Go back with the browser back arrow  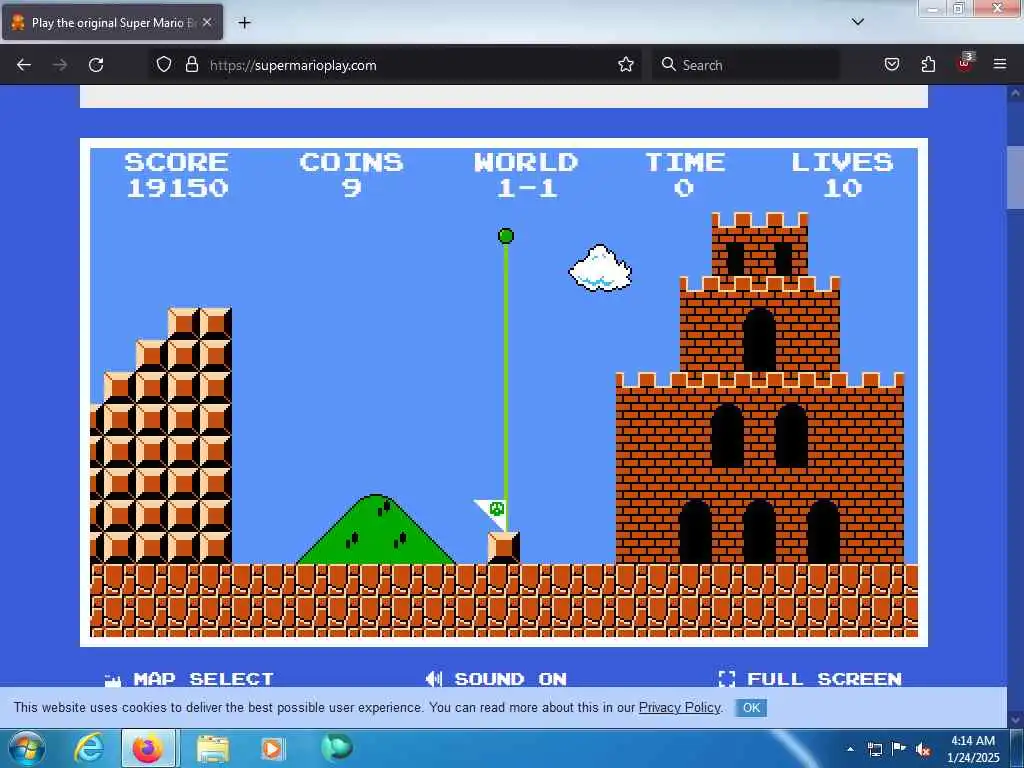tap(24, 65)
